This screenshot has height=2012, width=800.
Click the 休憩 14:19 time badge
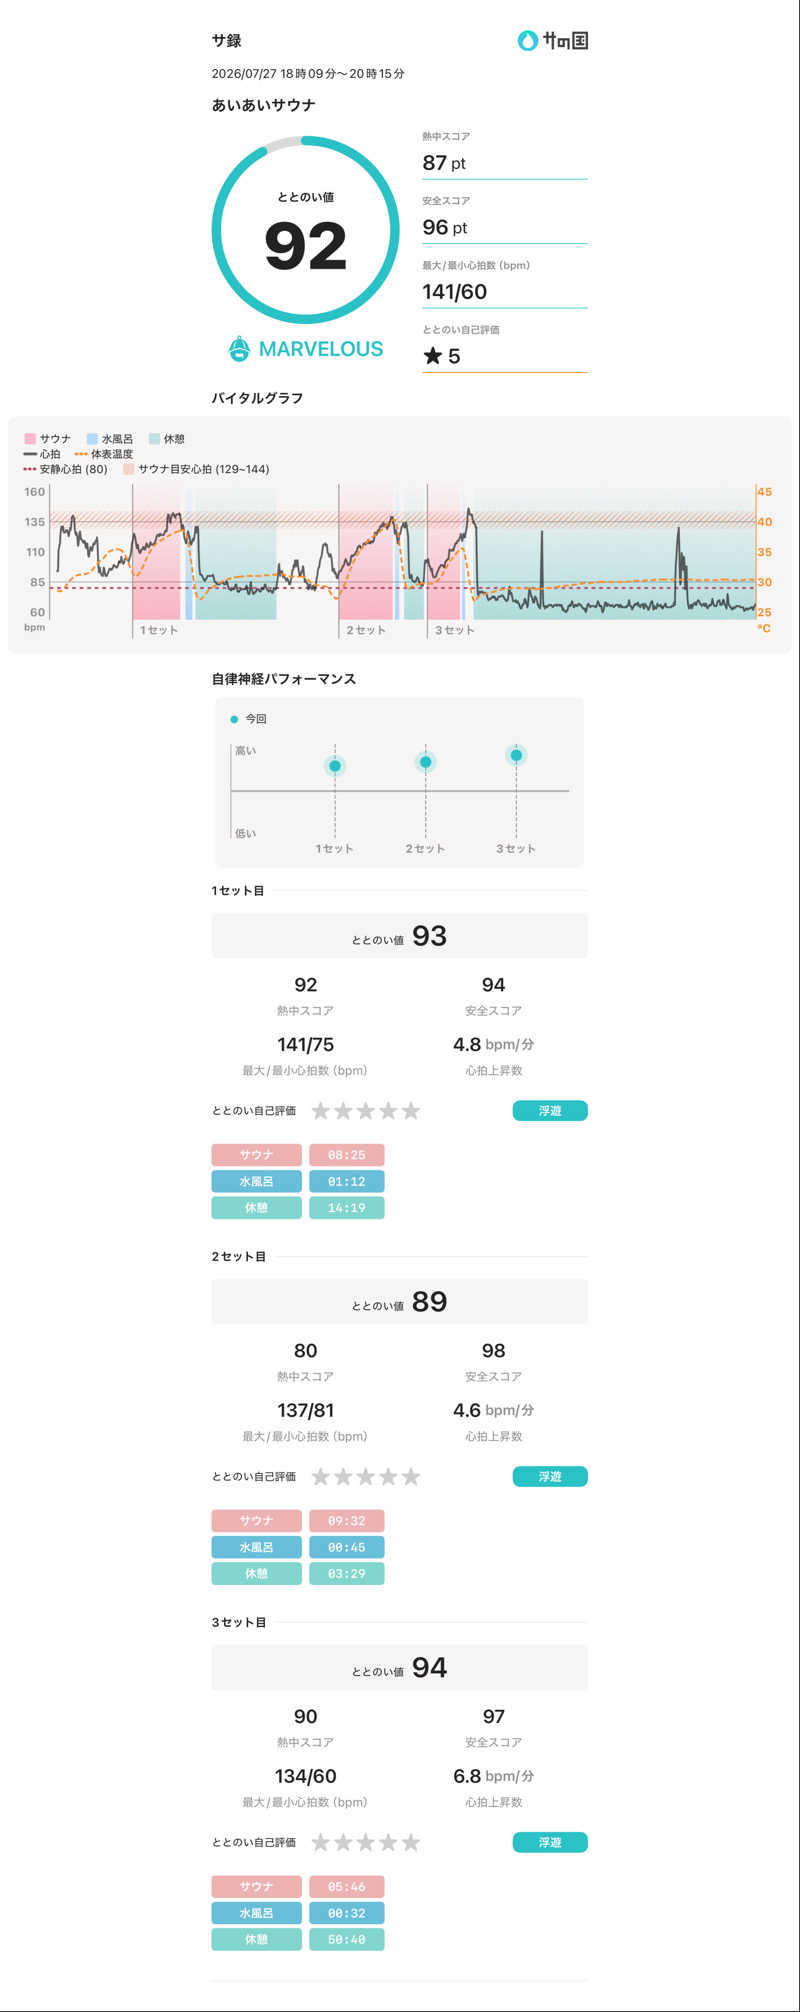347,1208
